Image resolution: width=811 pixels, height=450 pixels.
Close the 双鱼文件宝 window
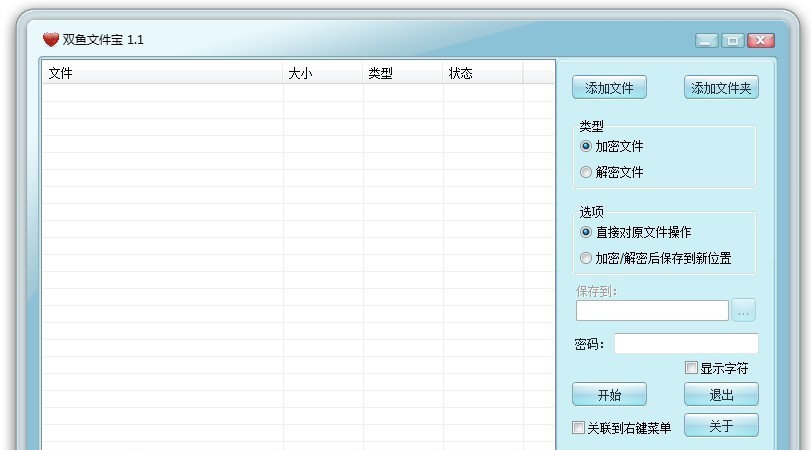click(x=760, y=40)
